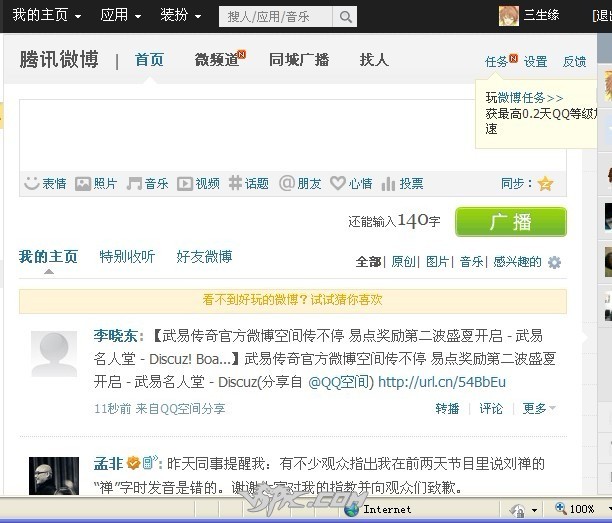Open the 设置 link
The width and height of the screenshot is (612, 523).
click(x=536, y=62)
